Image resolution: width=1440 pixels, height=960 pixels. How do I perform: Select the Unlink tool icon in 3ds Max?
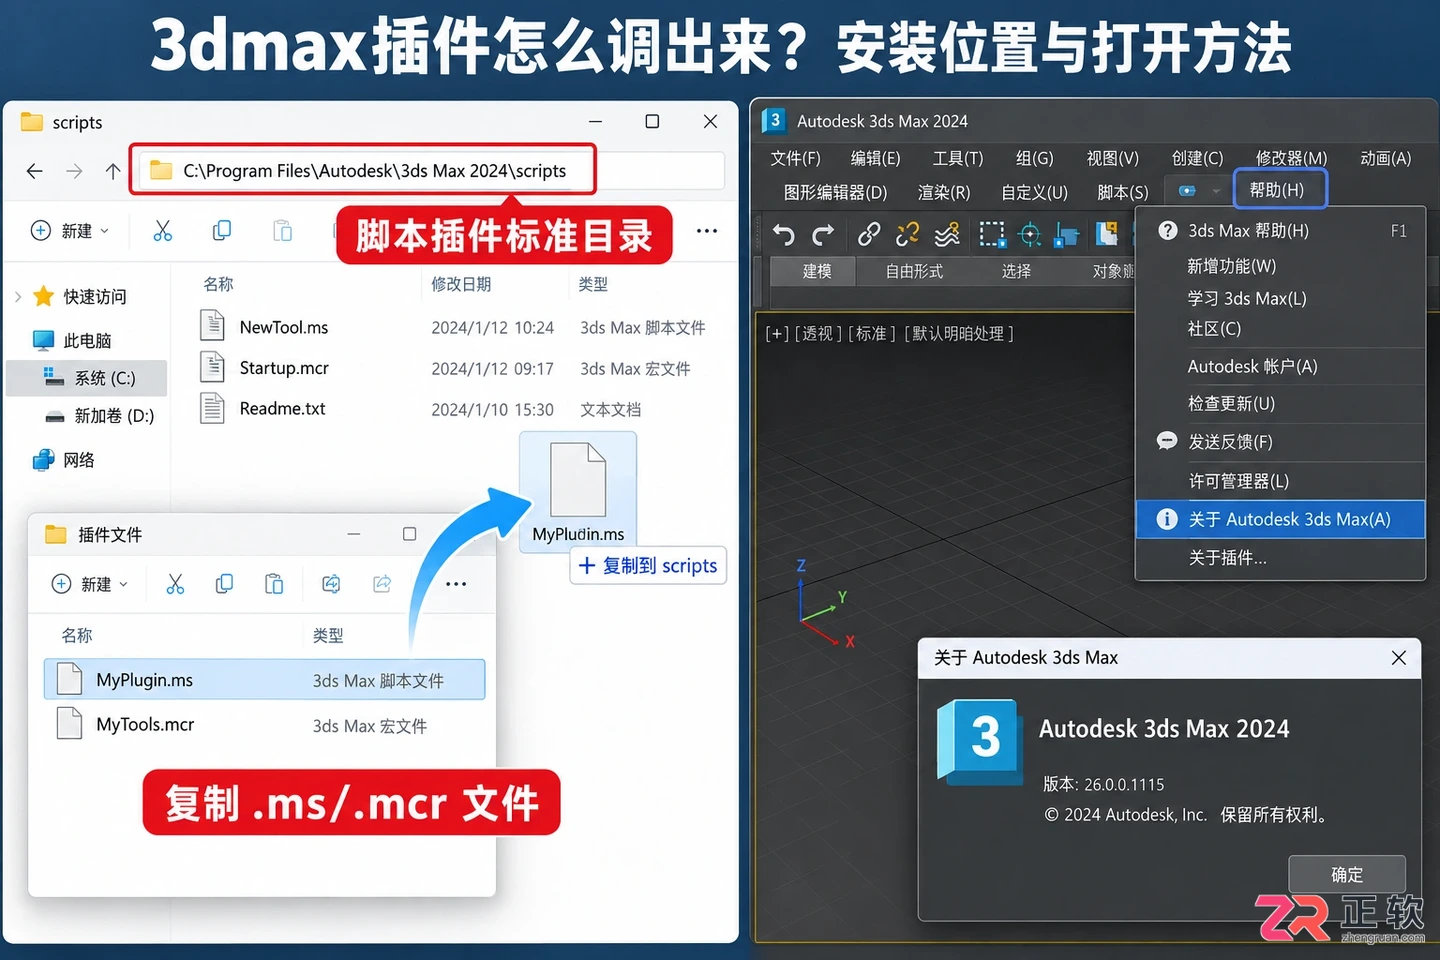click(907, 234)
